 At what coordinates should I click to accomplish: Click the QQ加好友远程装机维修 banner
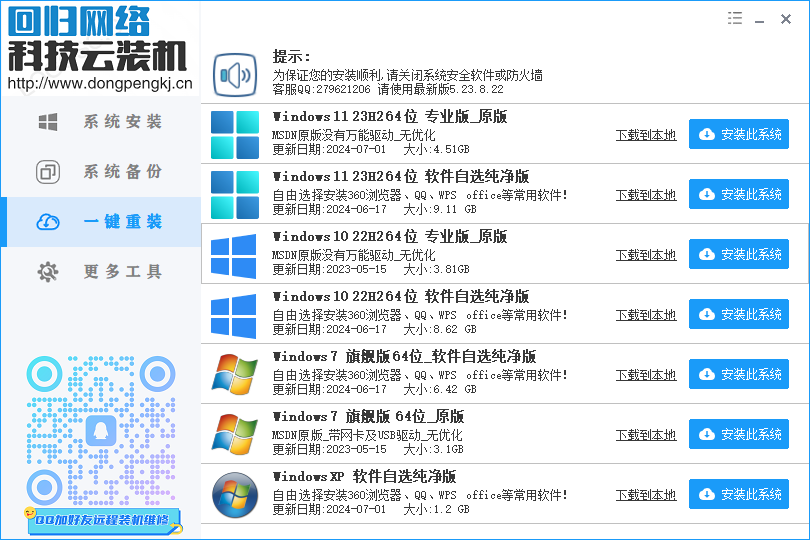[103, 520]
